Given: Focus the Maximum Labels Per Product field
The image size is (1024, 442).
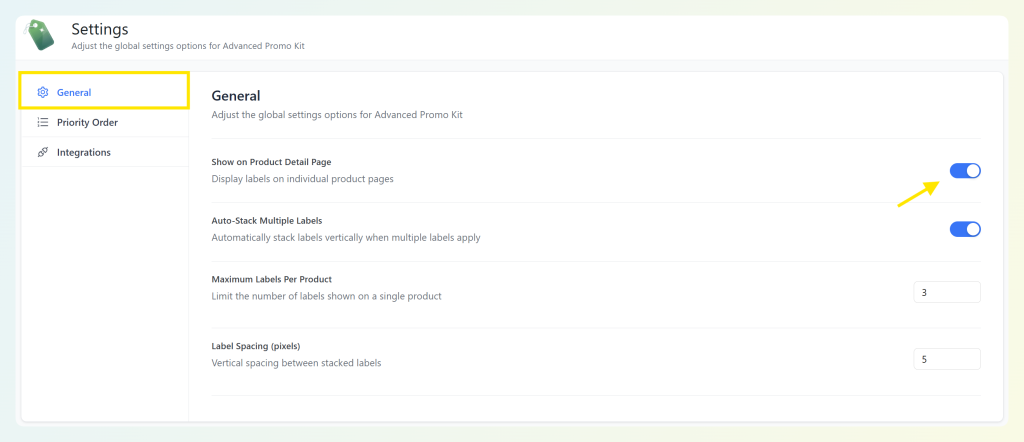Looking at the screenshot, I should point(947,292).
